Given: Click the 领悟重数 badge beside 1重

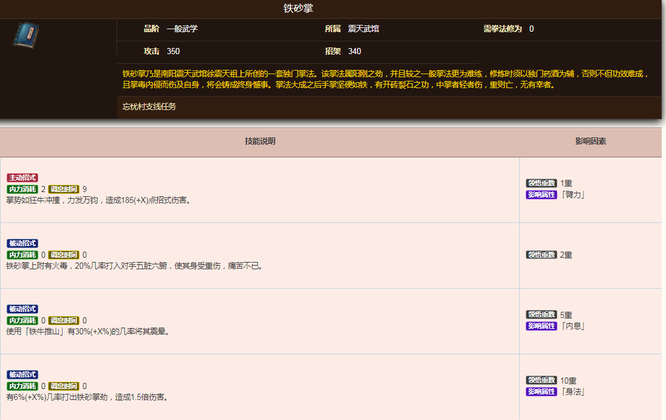Looking at the screenshot, I should pos(542,183).
